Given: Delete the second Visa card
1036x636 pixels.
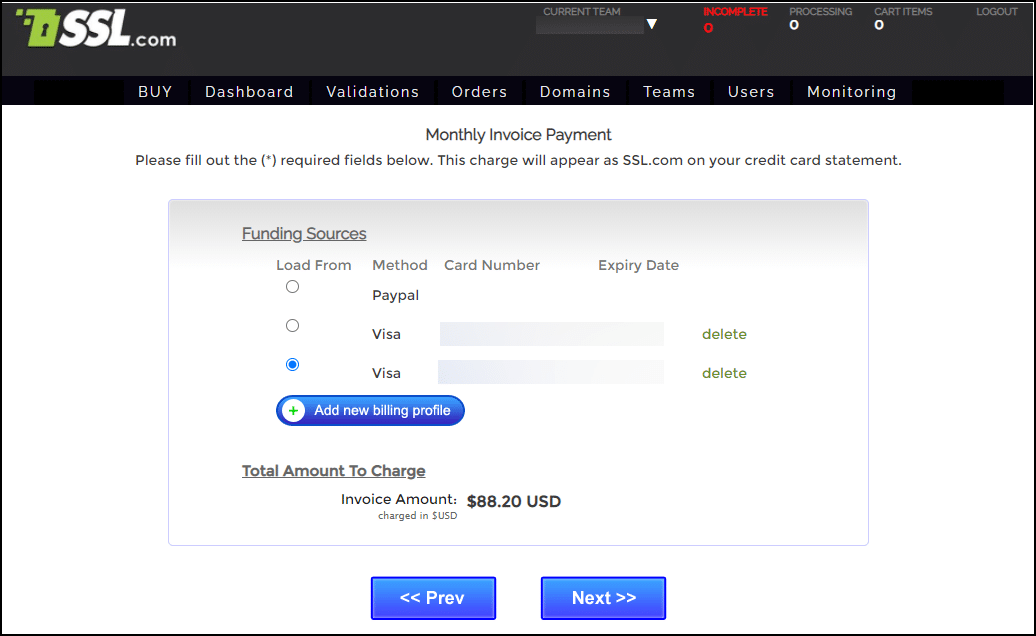Looking at the screenshot, I should [724, 373].
